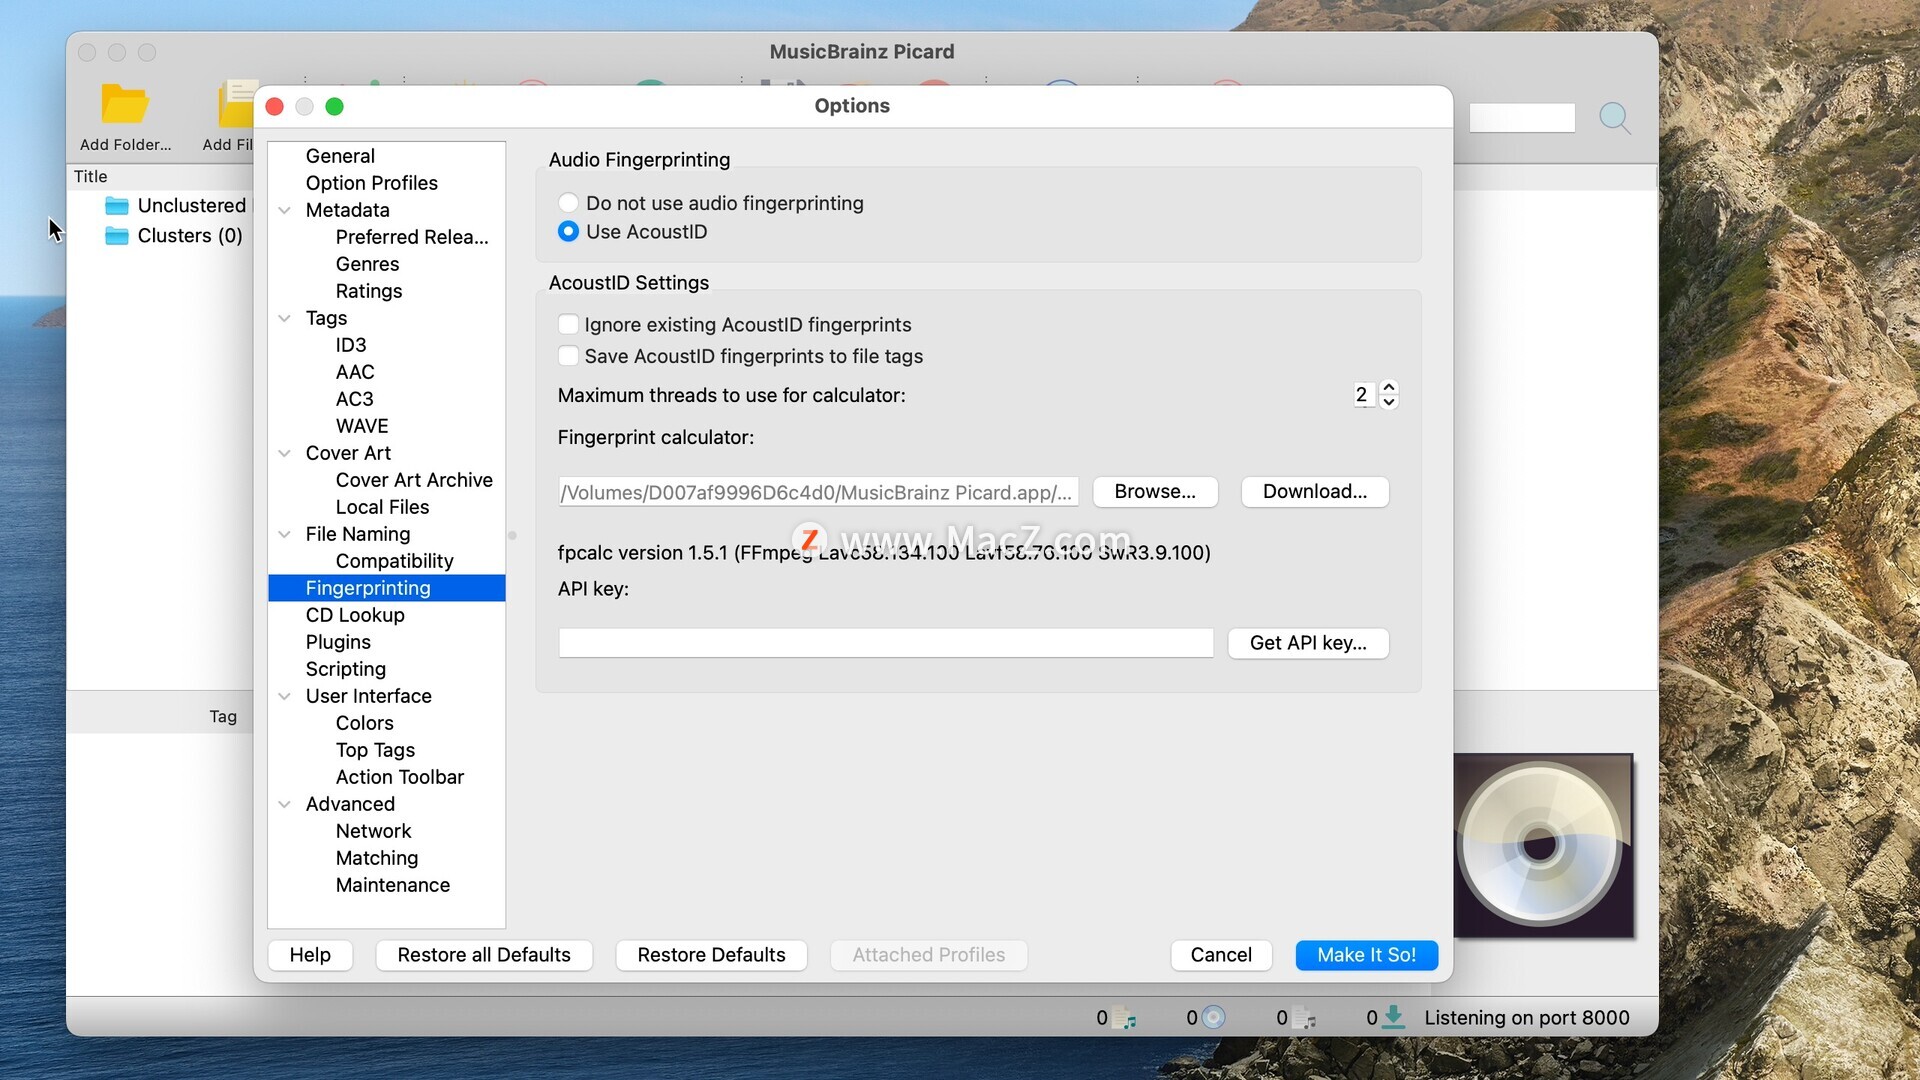Image resolution: width=1920 pixels, height=1080 pixels.
Task: Decrease maximum threads with down arrow
Action: click(x=1389, y=402)
